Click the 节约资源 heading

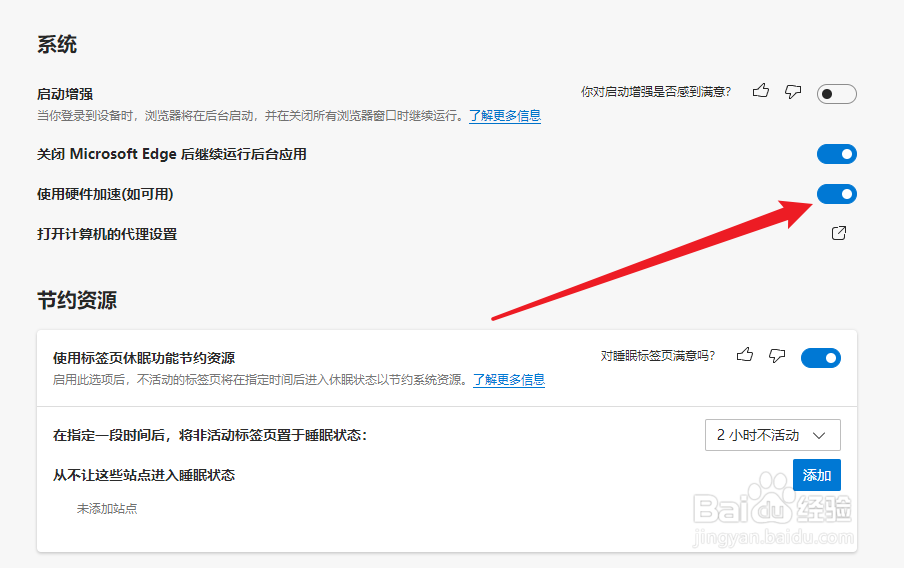pyautogui.click(x=77, y=300)
